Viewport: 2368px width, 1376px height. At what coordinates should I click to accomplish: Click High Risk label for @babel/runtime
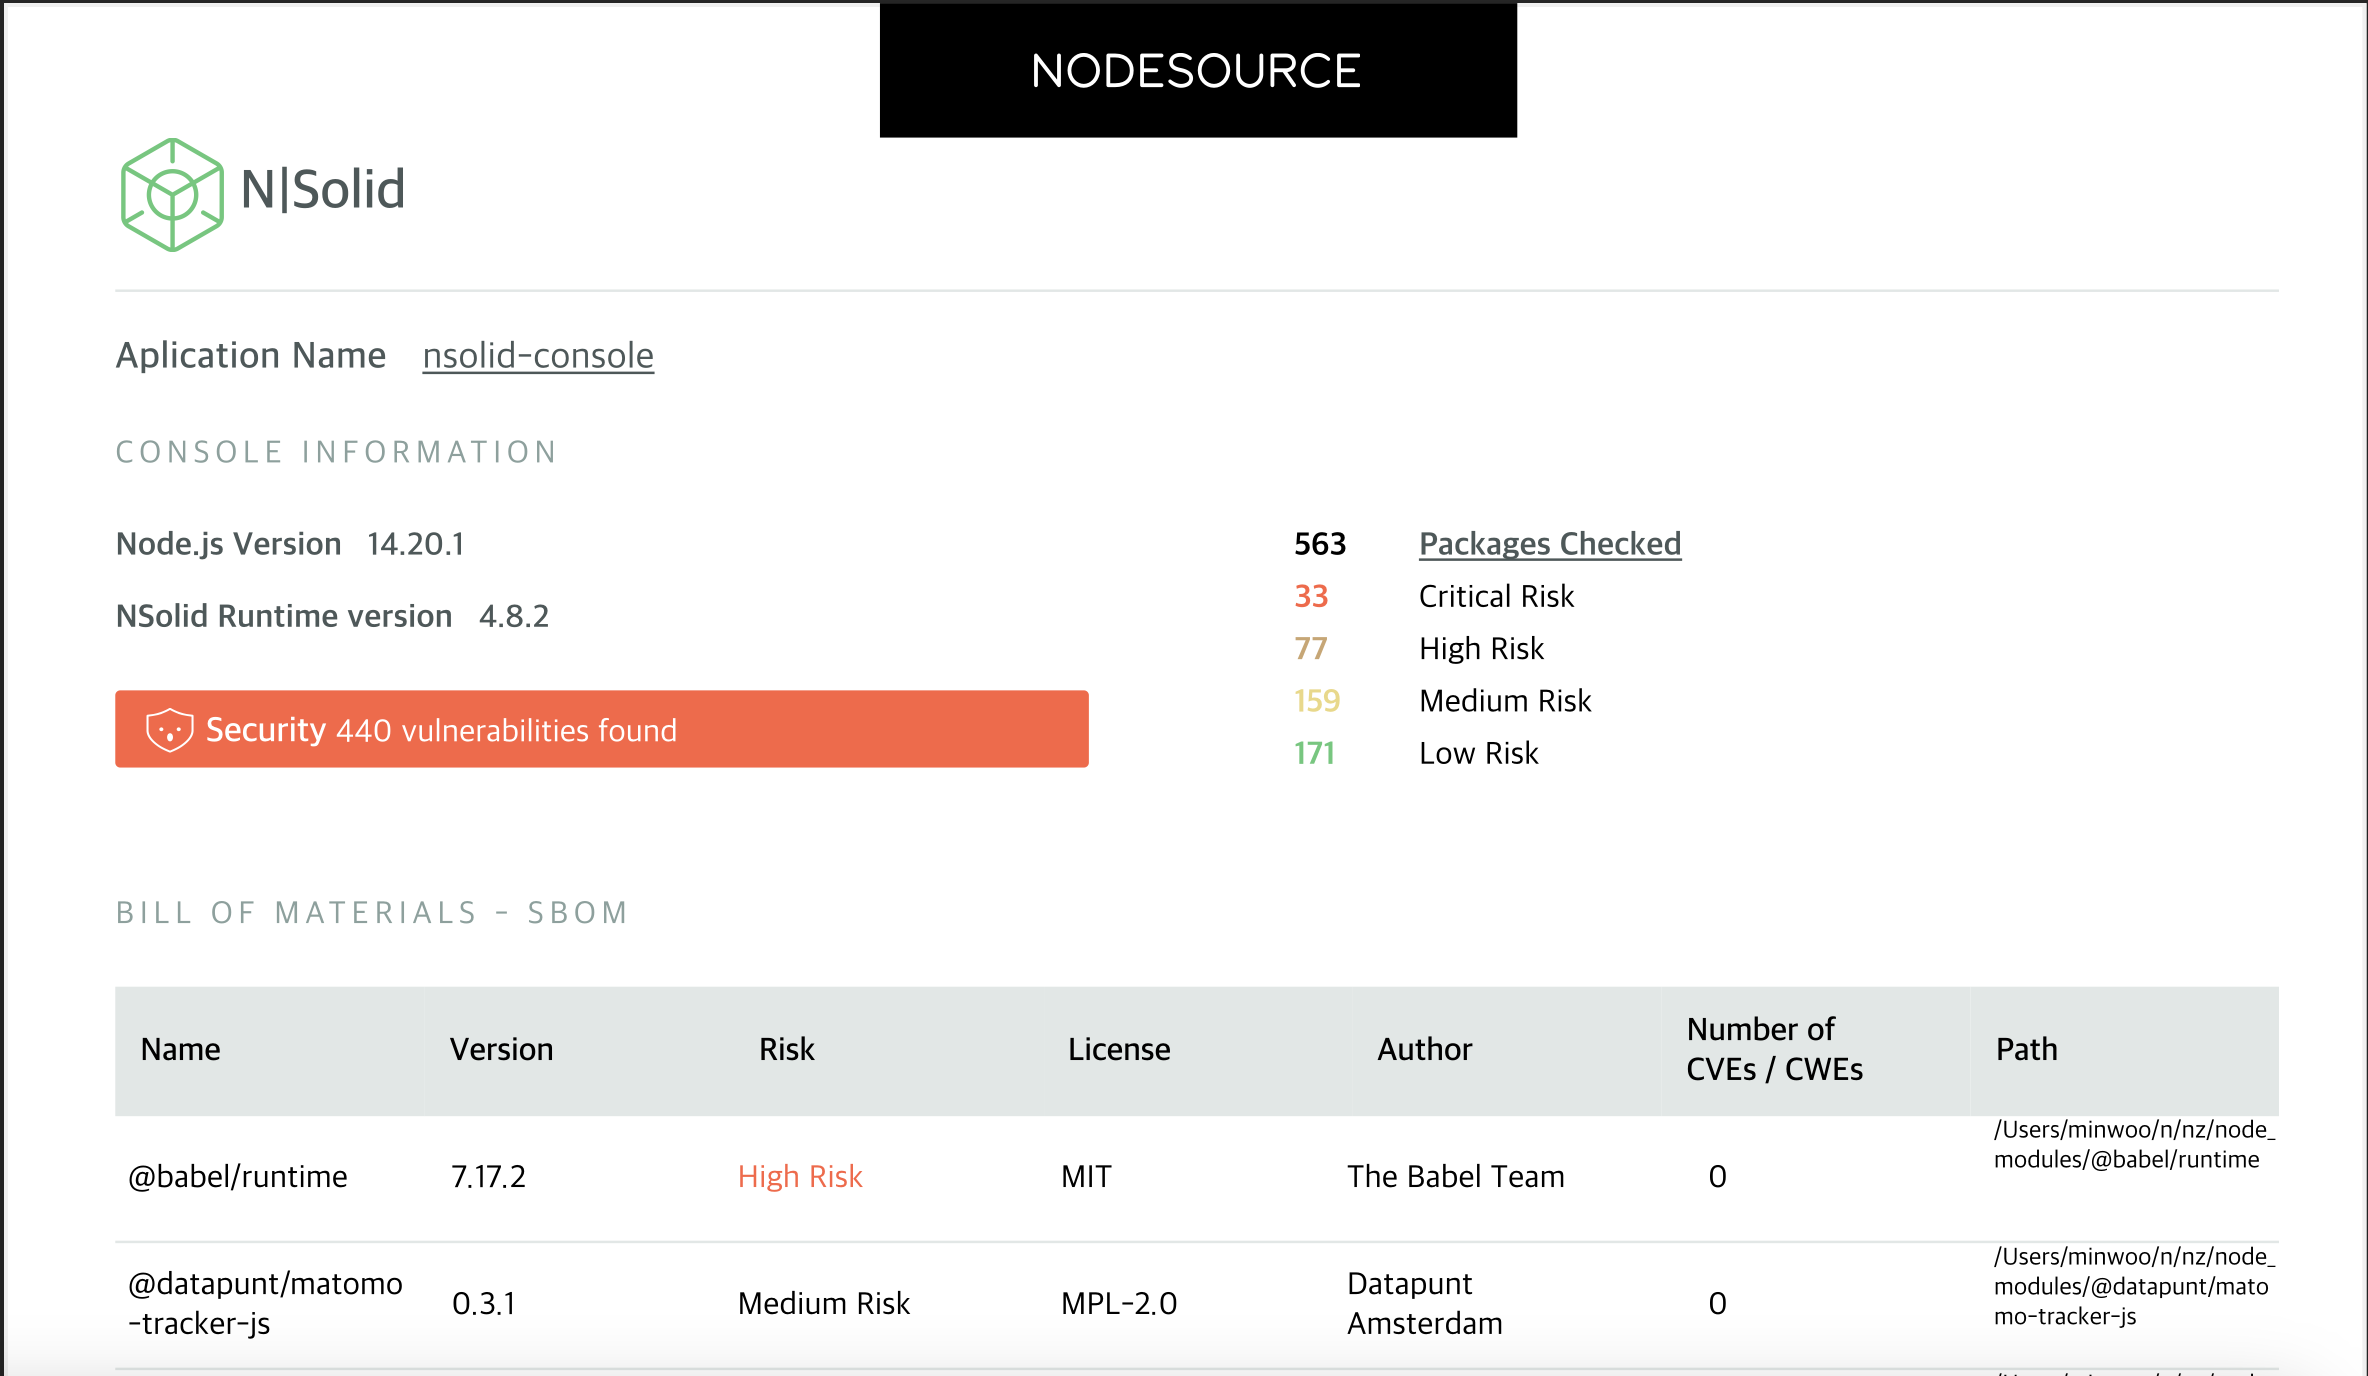point(799,1177)
